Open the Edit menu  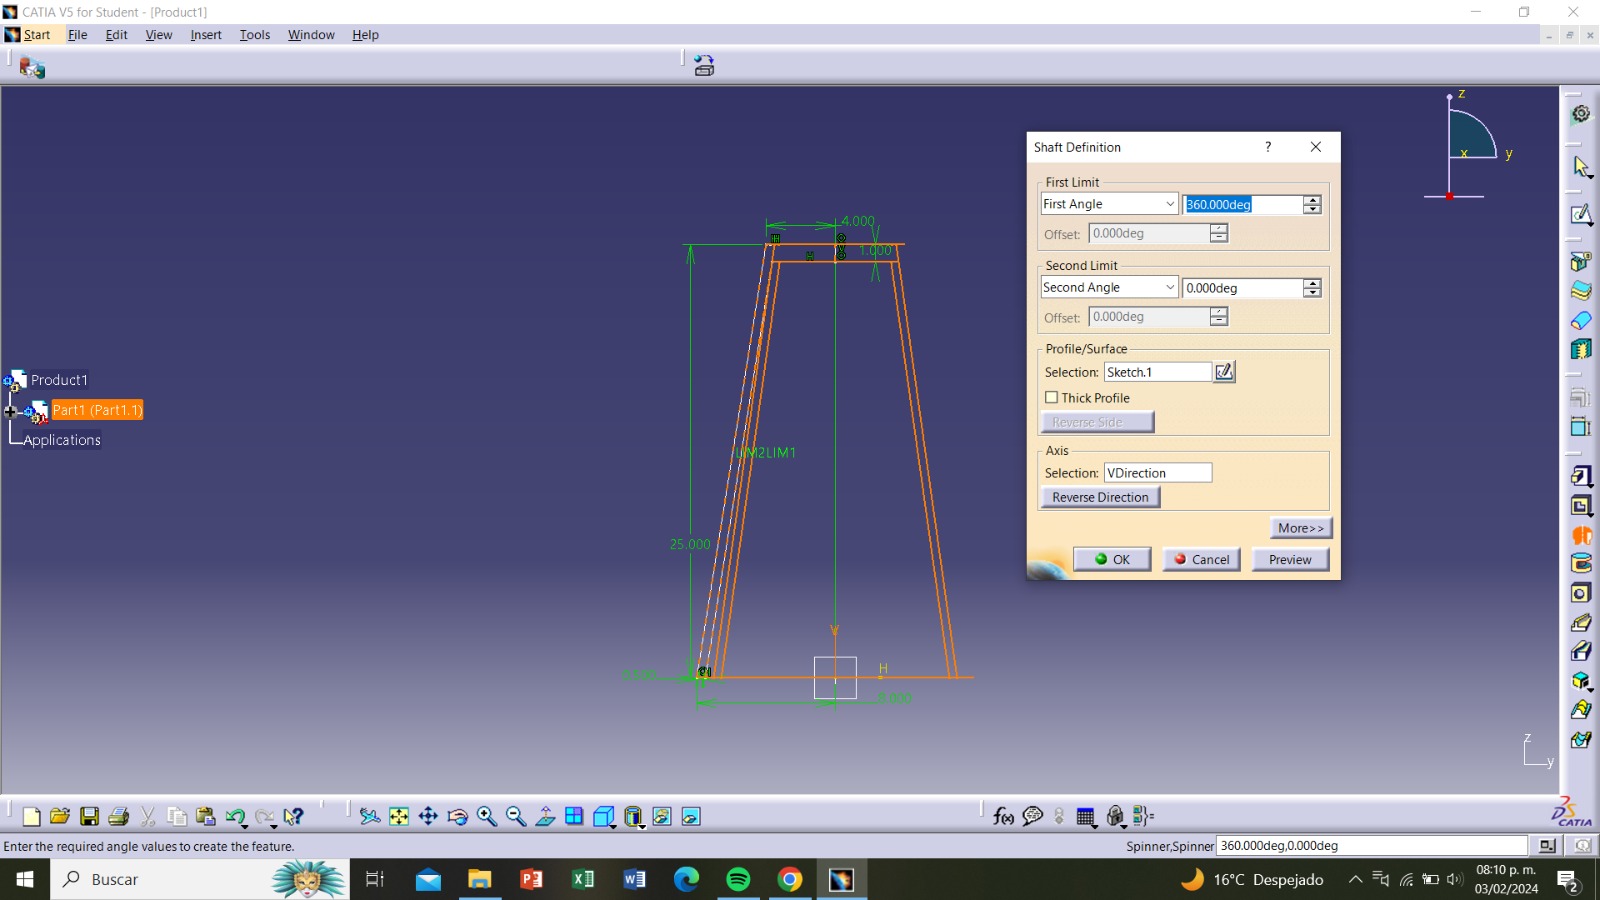(116, 35)
